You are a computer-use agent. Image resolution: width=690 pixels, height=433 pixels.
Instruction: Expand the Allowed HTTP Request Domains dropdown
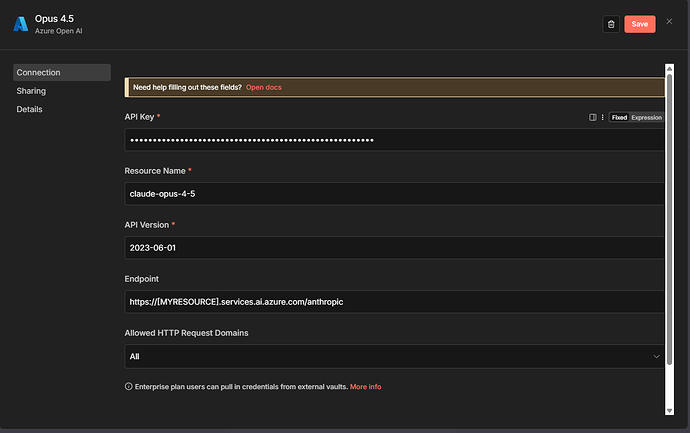point(390,356)
